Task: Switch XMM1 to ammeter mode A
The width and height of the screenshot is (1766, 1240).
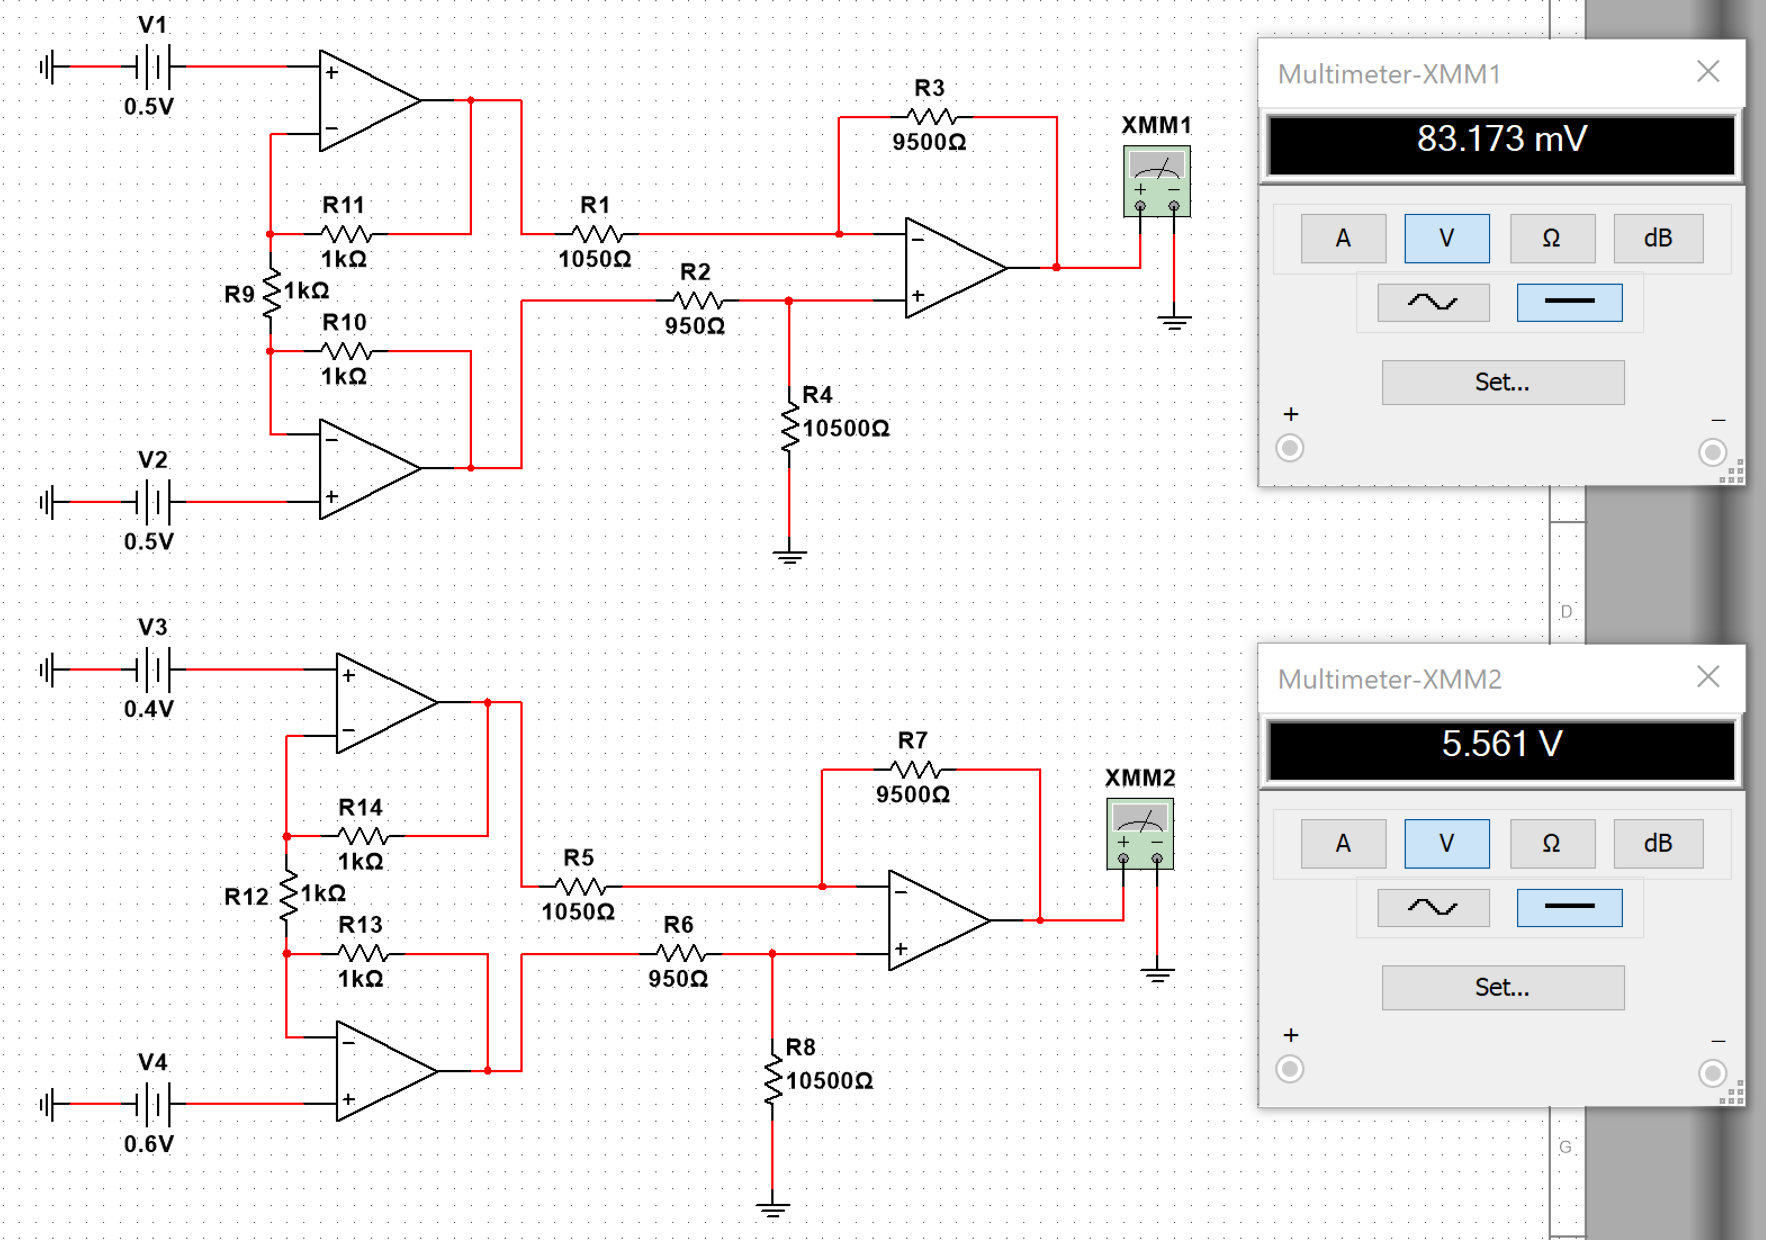Action: [x=1342, y=238]
